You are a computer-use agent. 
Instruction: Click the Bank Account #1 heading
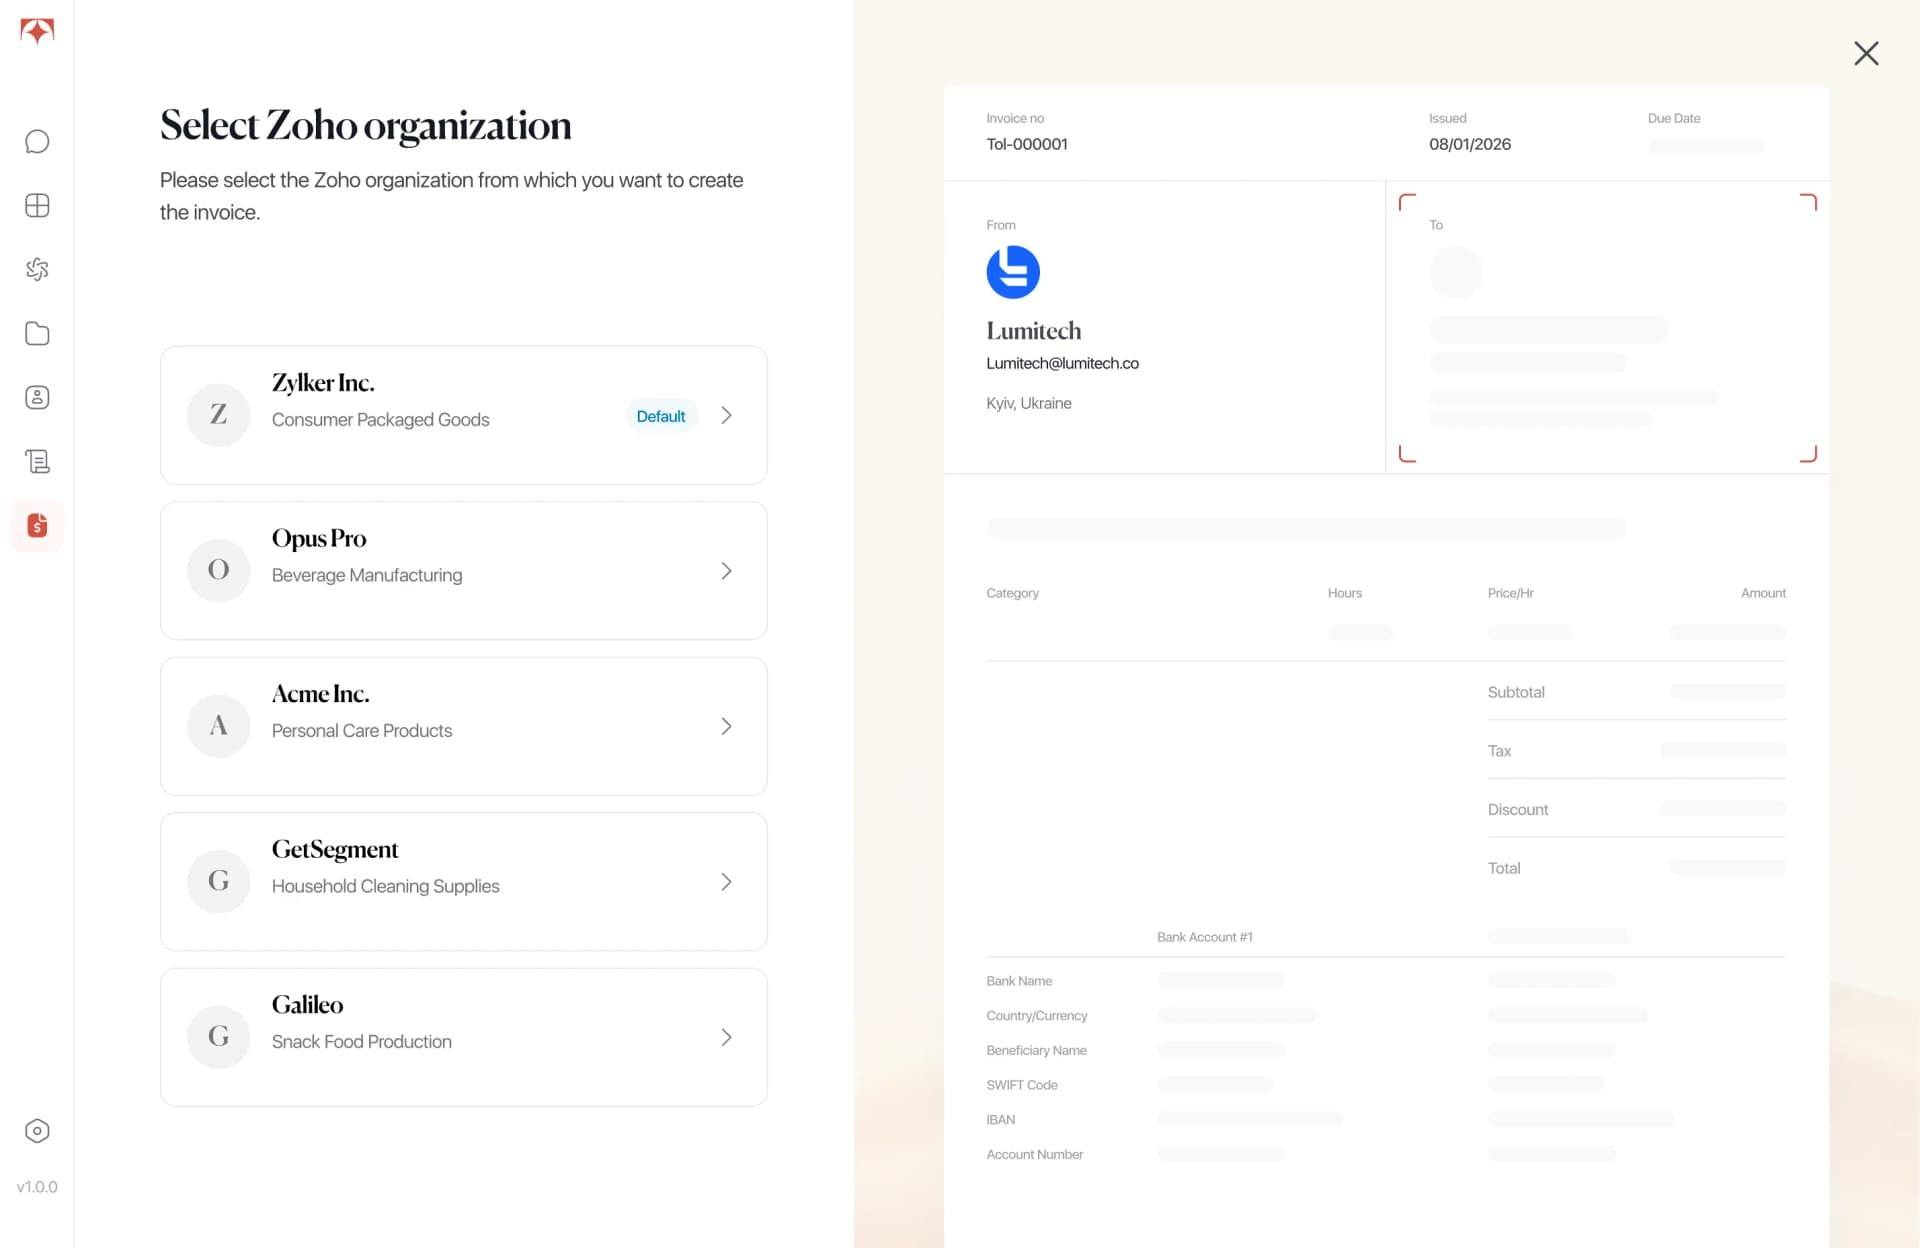coord(1205,937)
